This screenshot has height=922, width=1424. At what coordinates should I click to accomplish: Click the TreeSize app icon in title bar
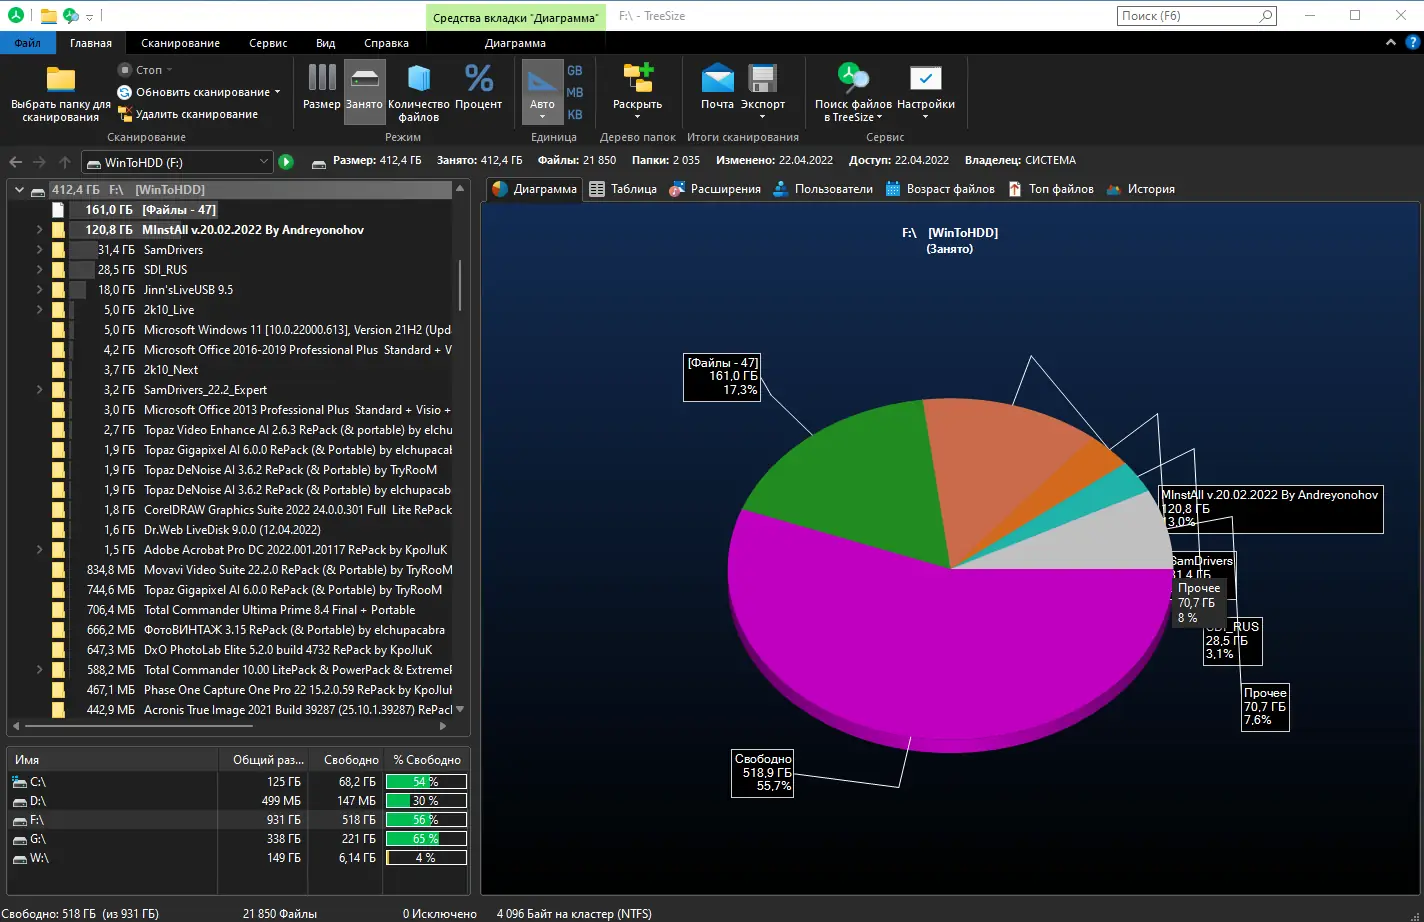(15, 15)
